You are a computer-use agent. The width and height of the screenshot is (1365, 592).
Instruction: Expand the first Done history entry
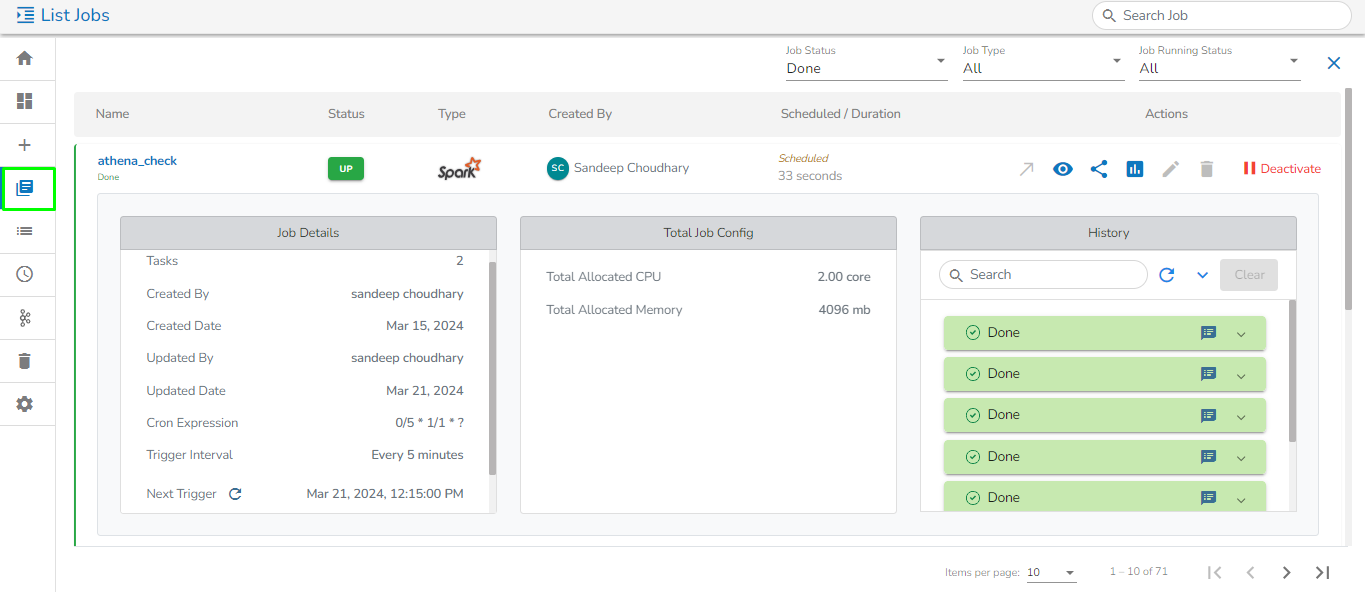pyautogui.click(x=1241, y=334)
